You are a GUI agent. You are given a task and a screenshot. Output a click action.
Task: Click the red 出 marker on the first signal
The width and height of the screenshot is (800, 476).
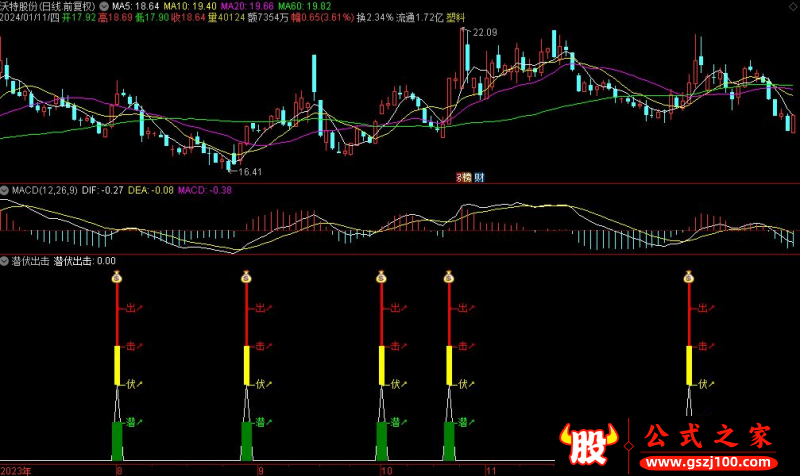pos(131,308)
